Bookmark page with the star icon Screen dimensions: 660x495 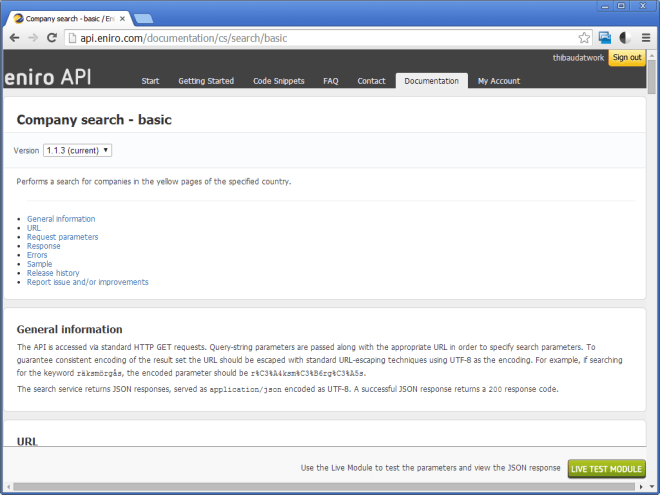point(583,37)
